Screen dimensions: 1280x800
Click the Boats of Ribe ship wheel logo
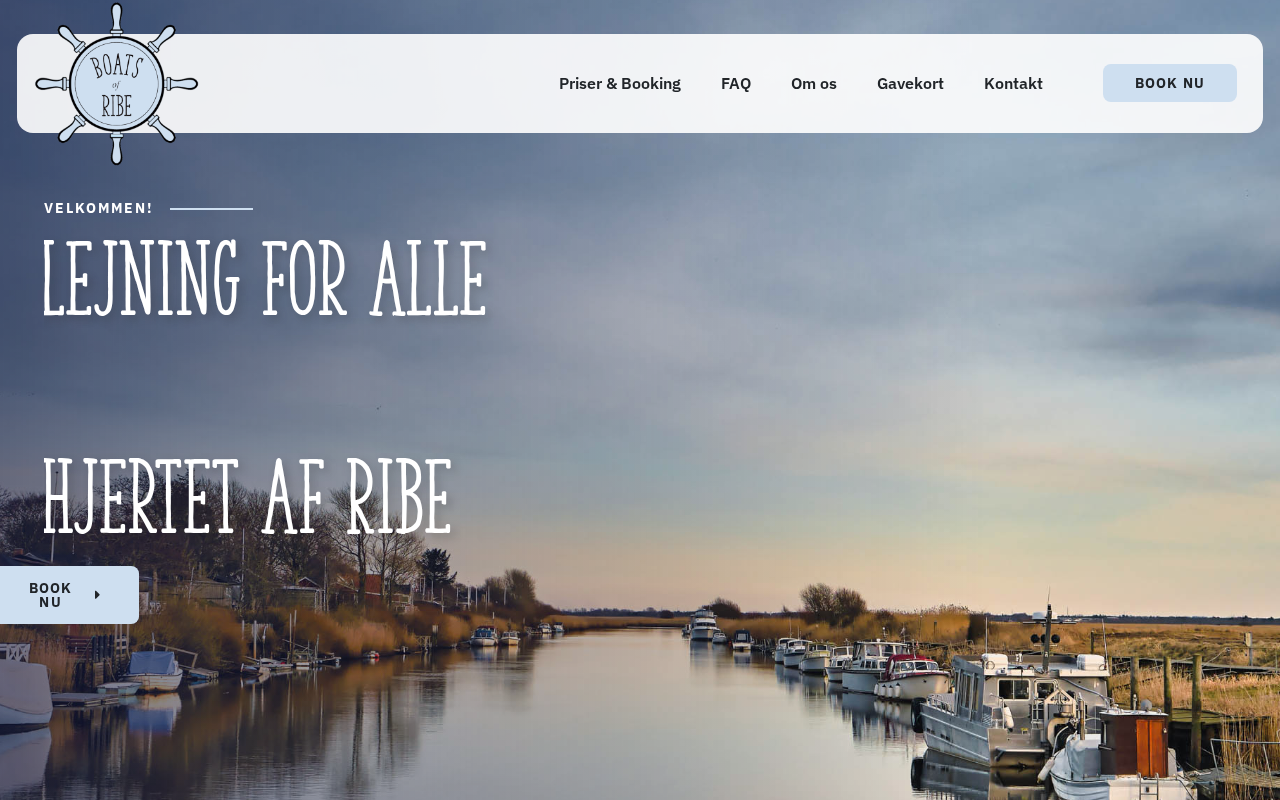tap(117, 84)
